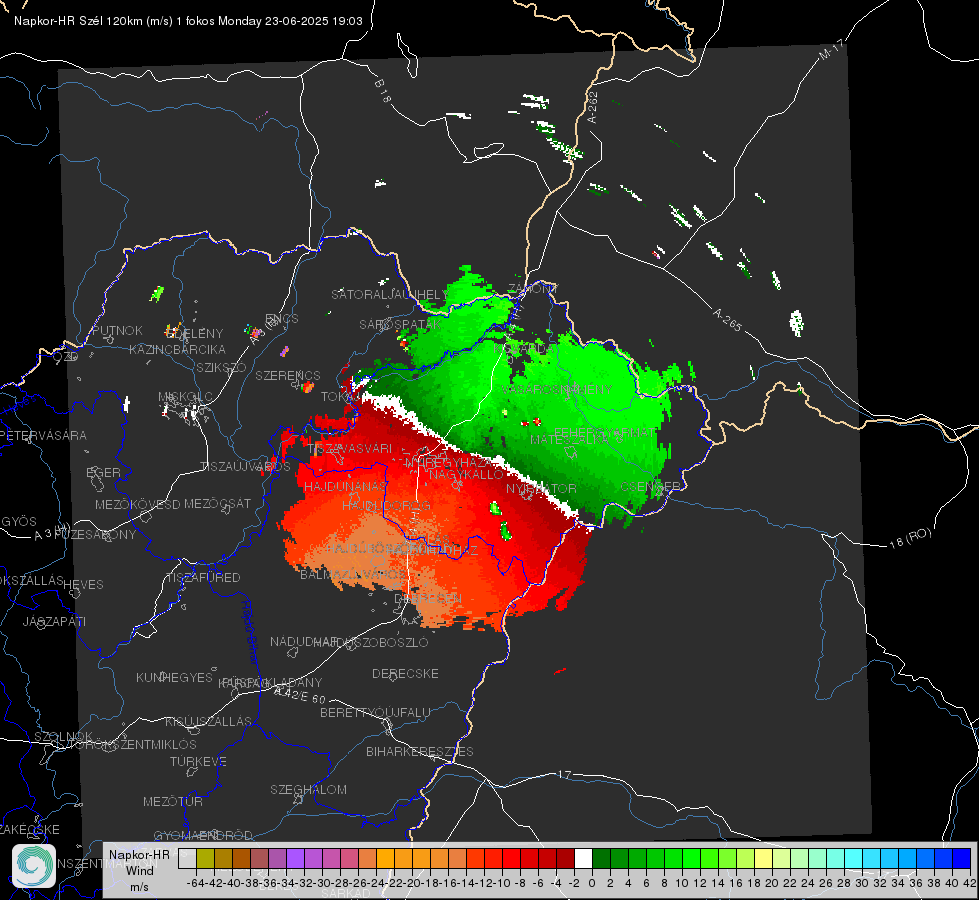Pick the white swatch in the wind legend
This screenshot has height=900, width=979.
(583, 858)
